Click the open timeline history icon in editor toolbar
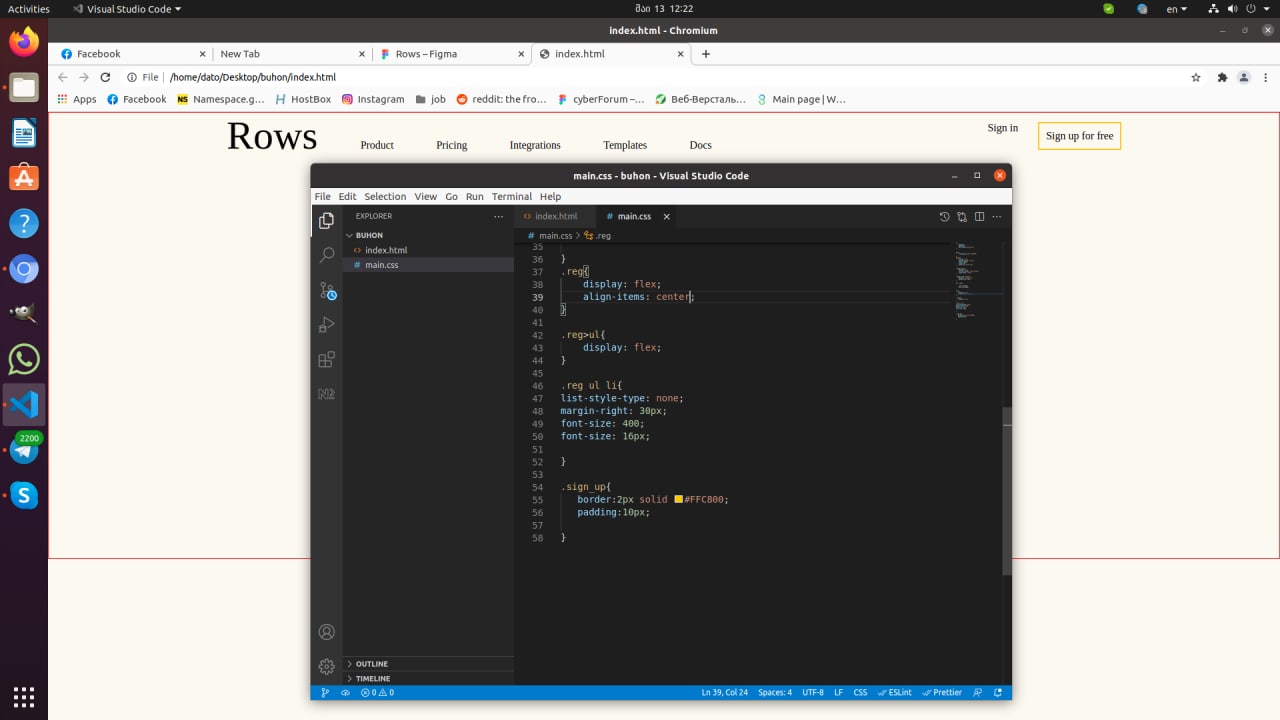The image size is (1280, 720). click(944, 216)
